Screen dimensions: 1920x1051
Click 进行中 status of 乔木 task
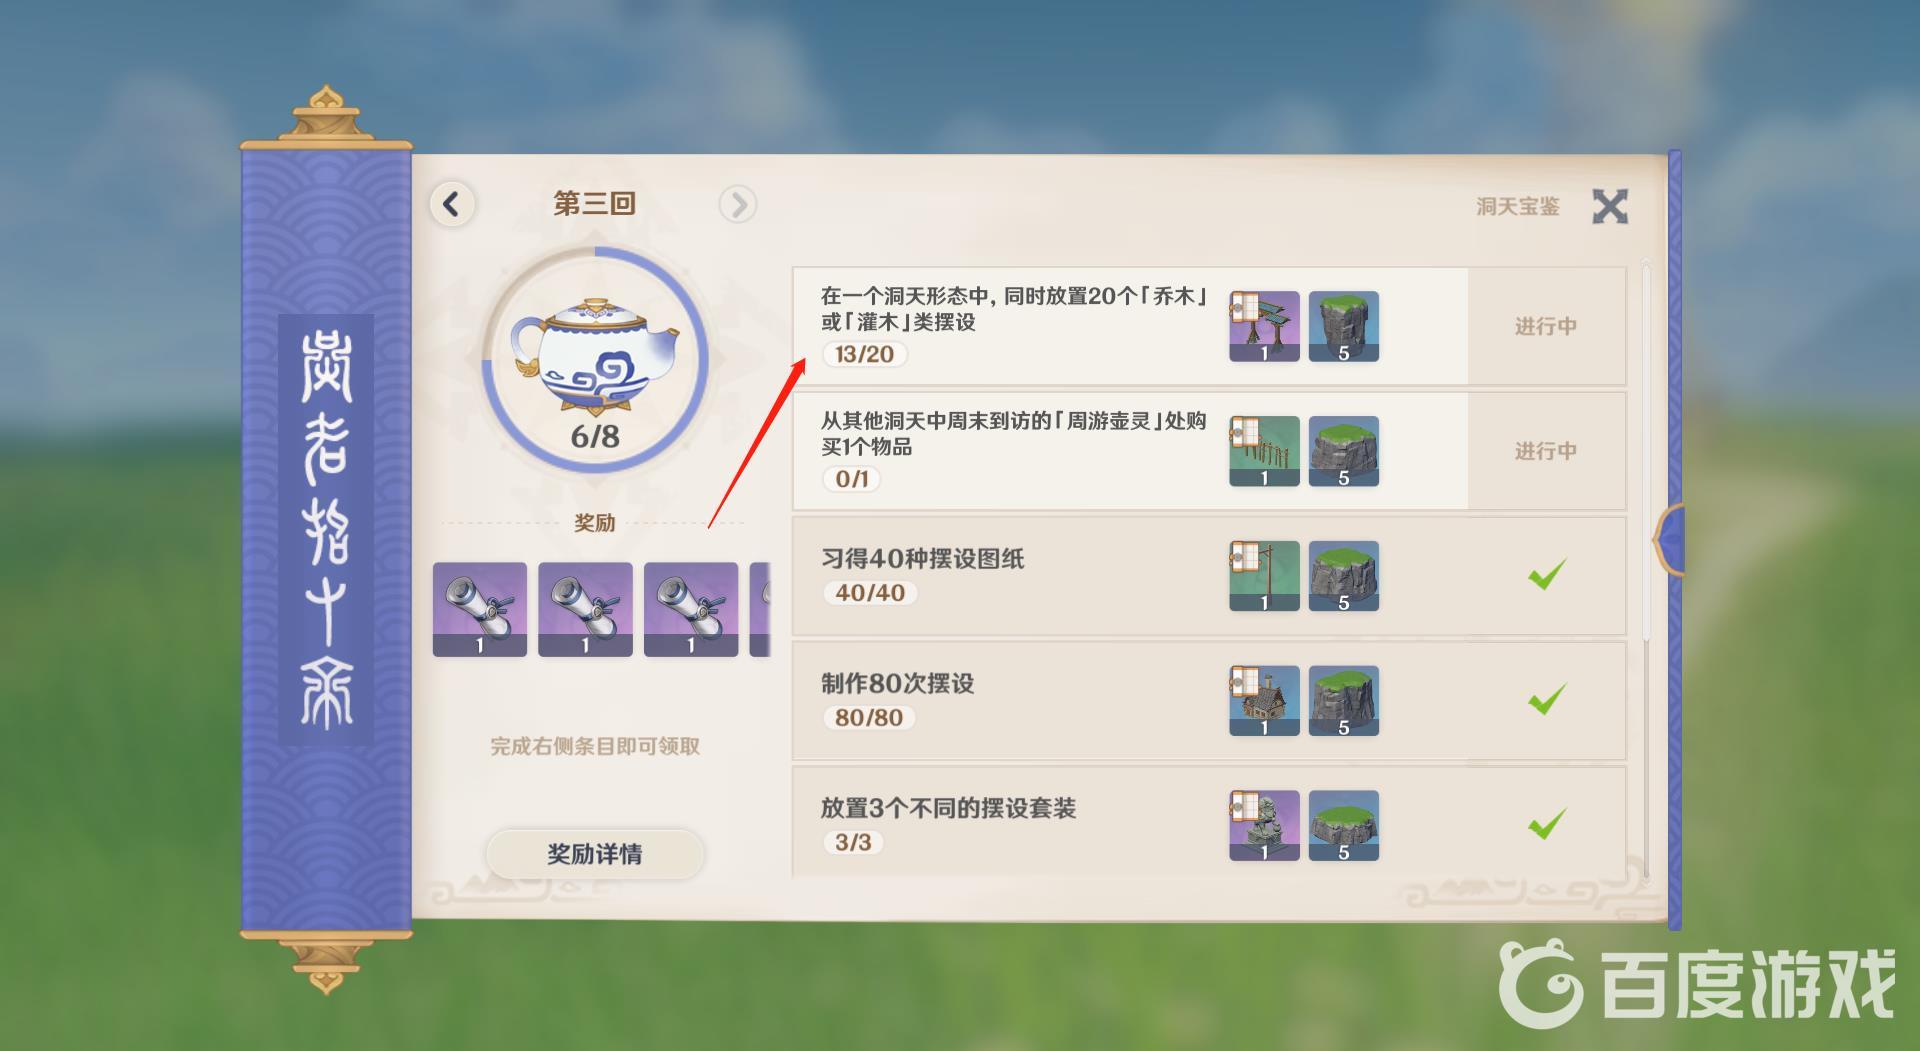(x=1546, y=326)
